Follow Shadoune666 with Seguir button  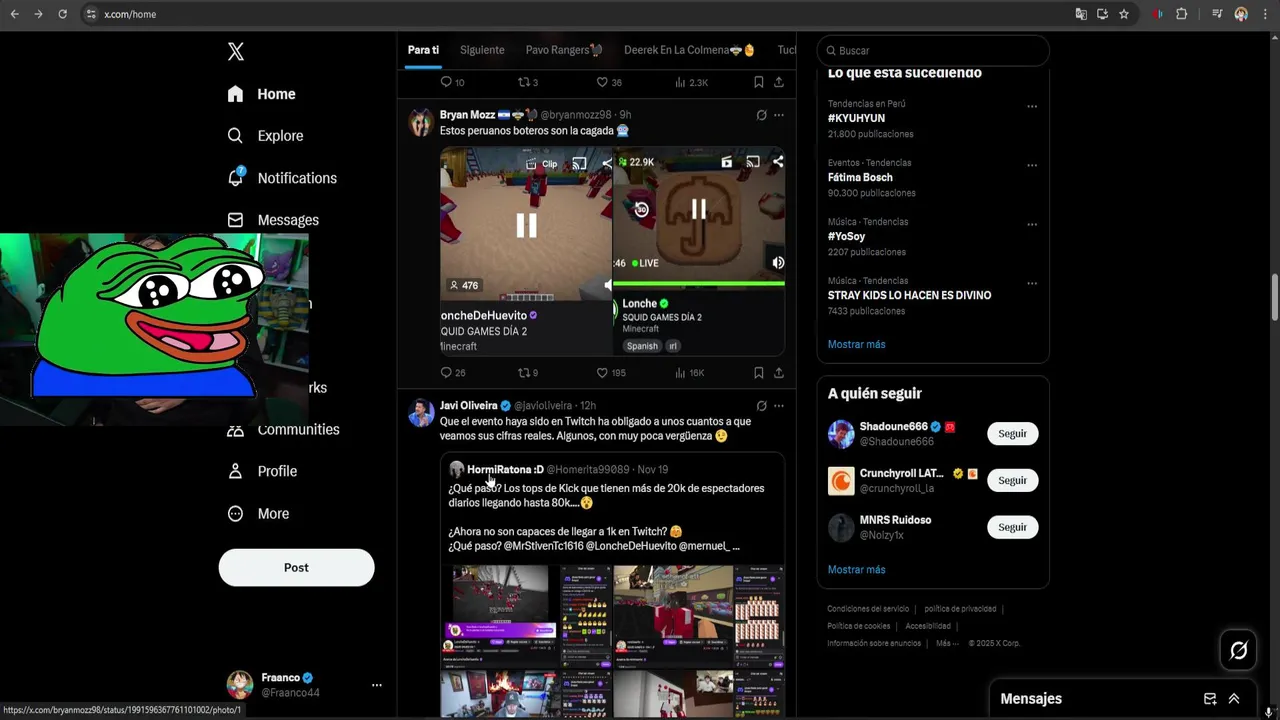[1012, 433]
